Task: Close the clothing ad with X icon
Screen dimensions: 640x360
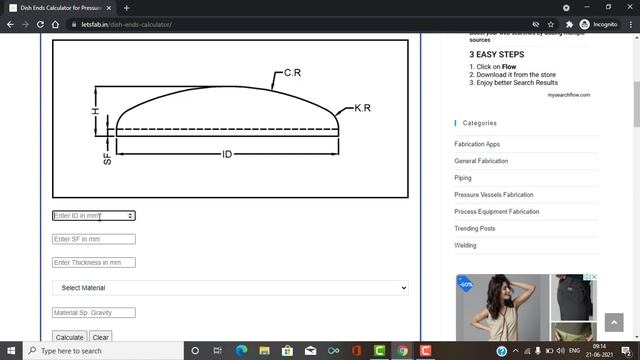Action: (x=594, y=277)
